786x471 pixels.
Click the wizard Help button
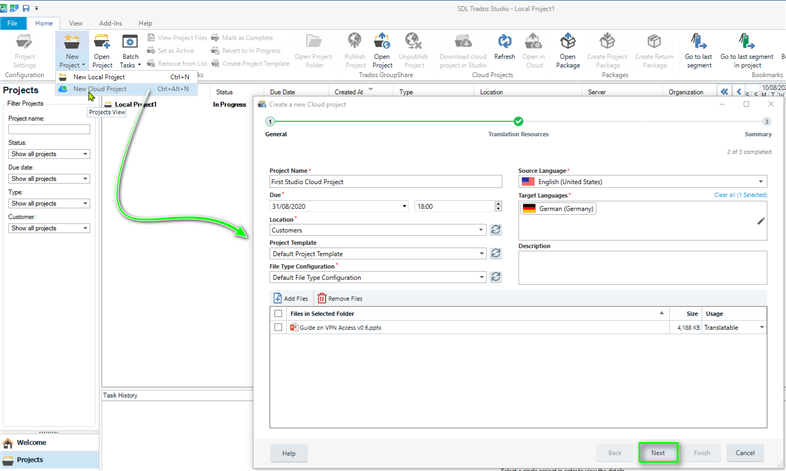pyautogui.click(x=289, y=453)
